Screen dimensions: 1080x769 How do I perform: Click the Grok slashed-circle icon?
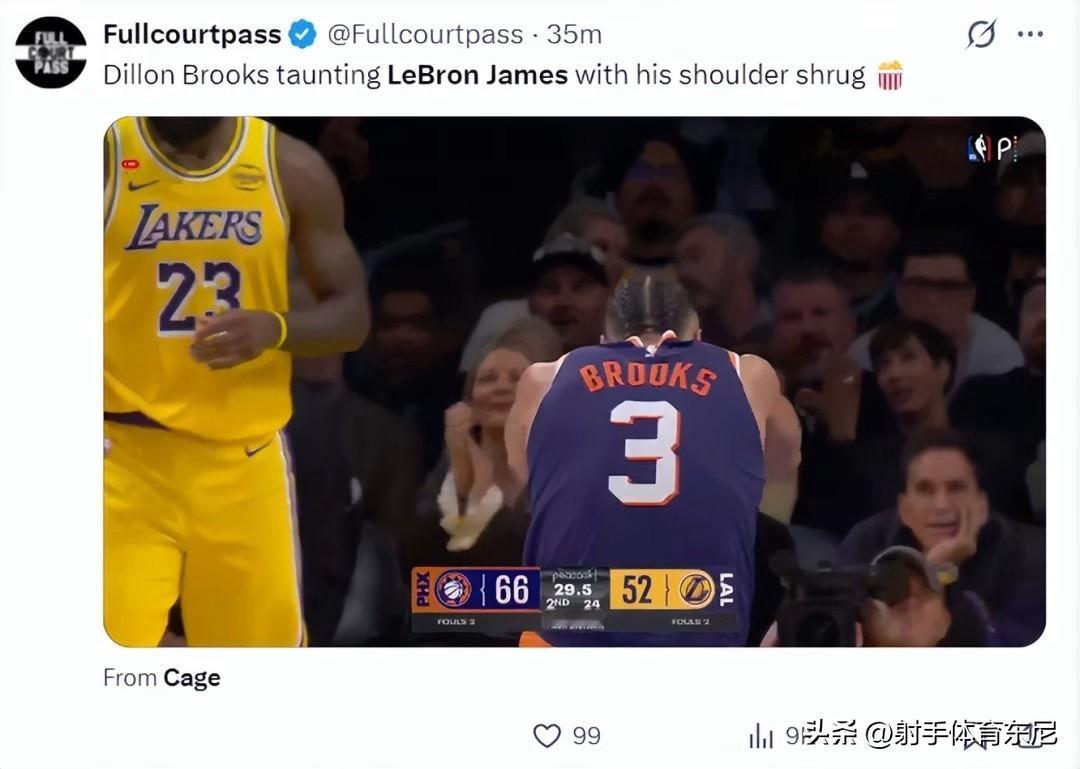tap(982, 33)
